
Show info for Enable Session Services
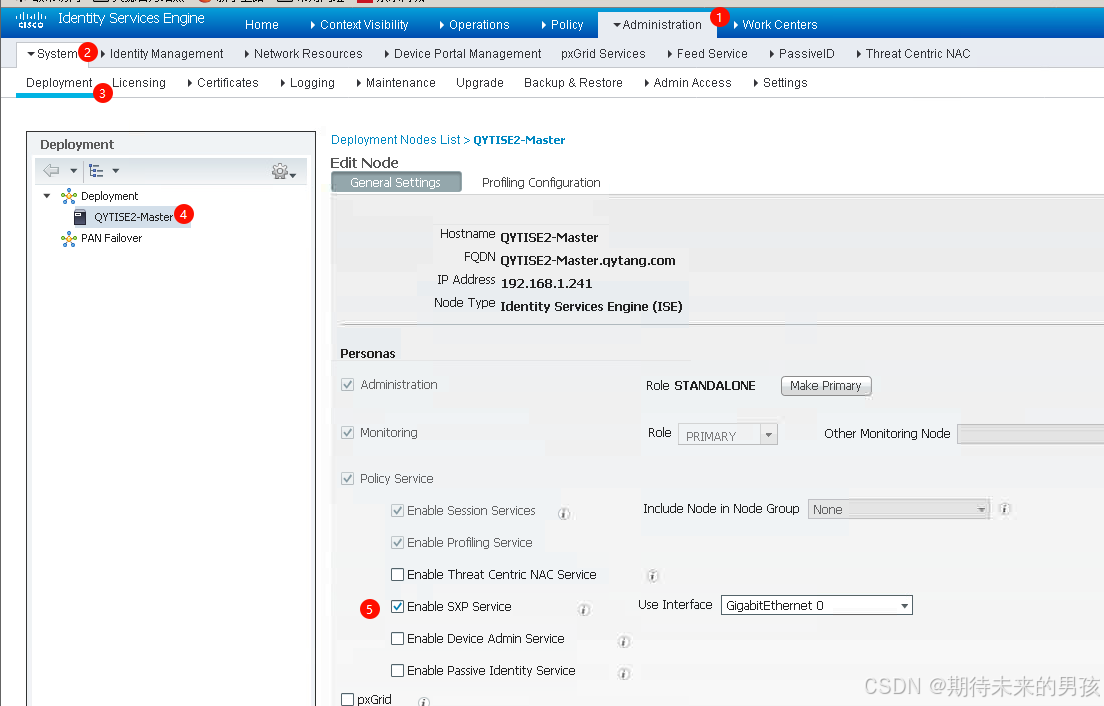coord(563,513)
